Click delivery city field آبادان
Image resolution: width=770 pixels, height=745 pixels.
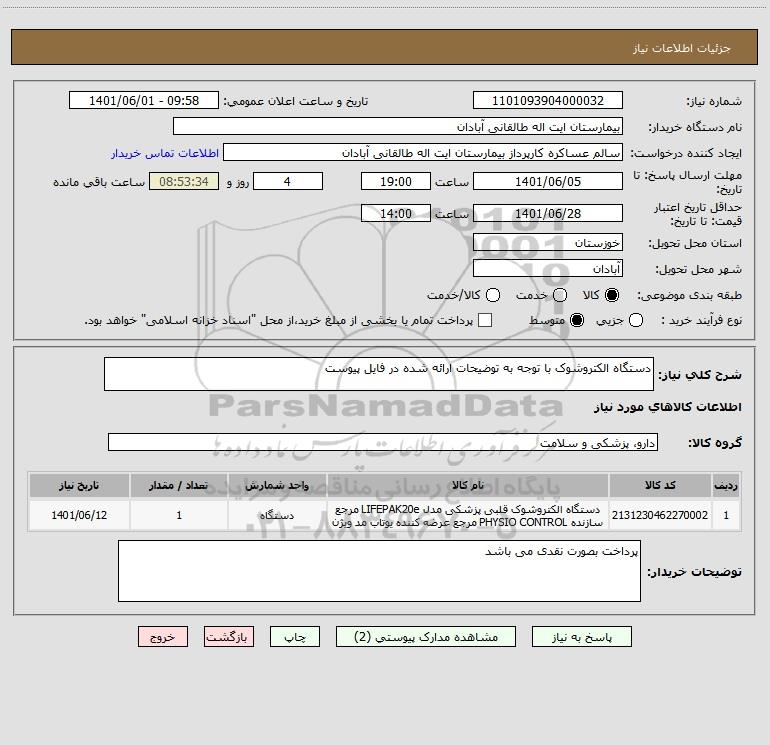[x=548, y=269]
